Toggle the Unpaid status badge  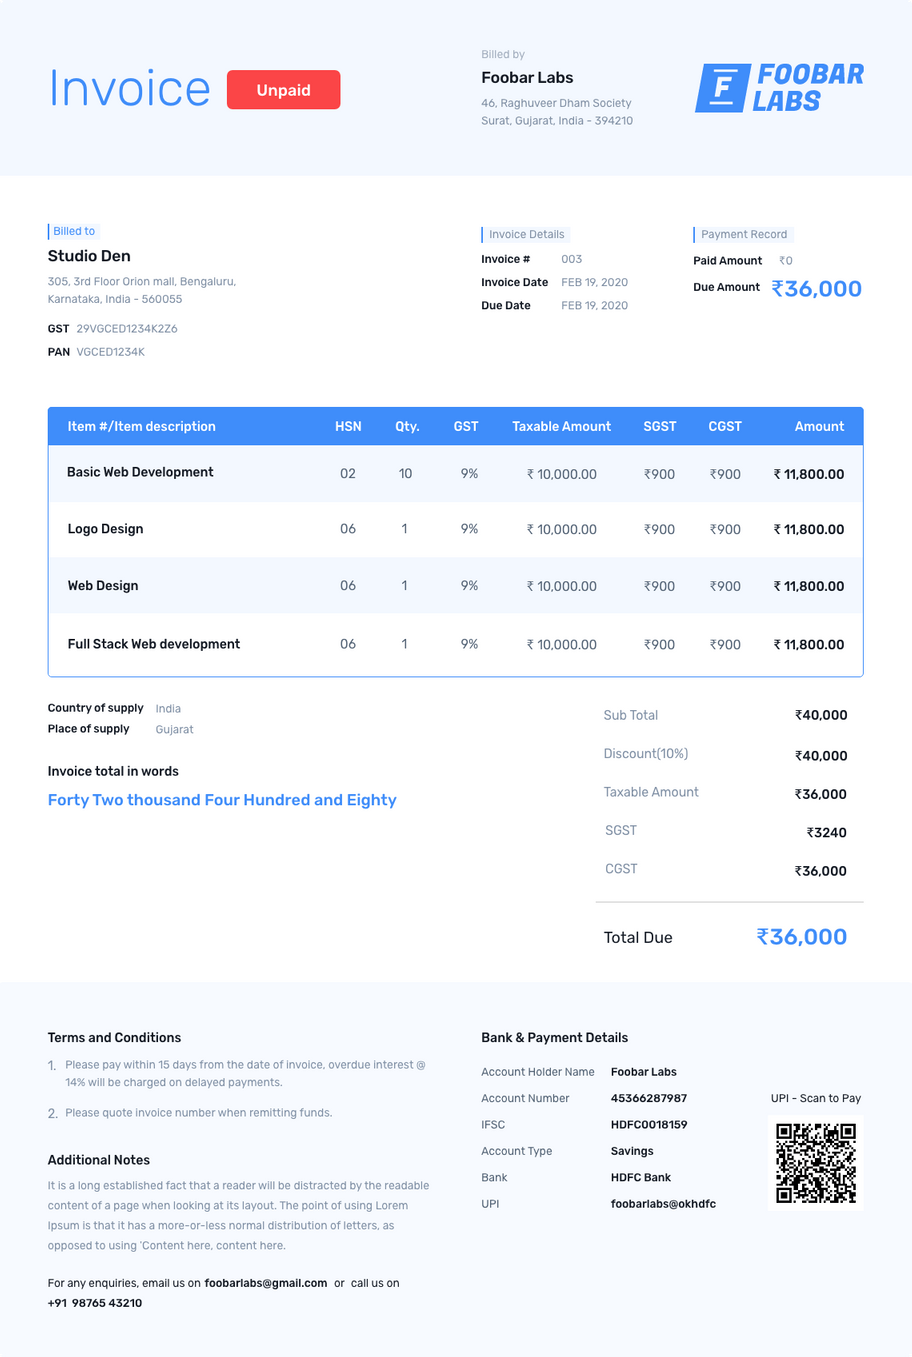[x=283, y=89]
